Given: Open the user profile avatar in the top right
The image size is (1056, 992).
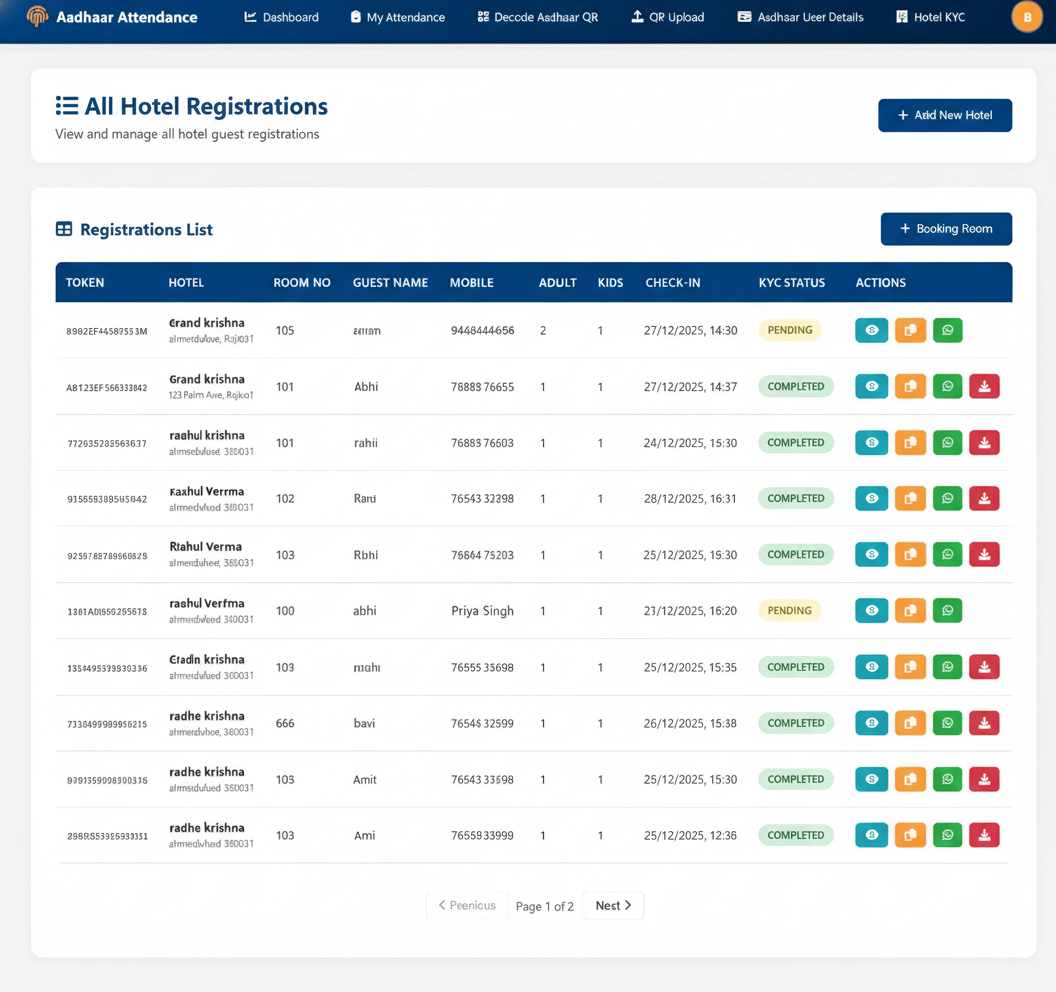Looking at the screenshot, I should [1027, 17].
